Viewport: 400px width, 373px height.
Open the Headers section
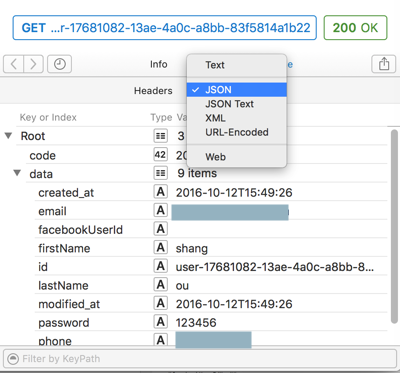[153, 91]
